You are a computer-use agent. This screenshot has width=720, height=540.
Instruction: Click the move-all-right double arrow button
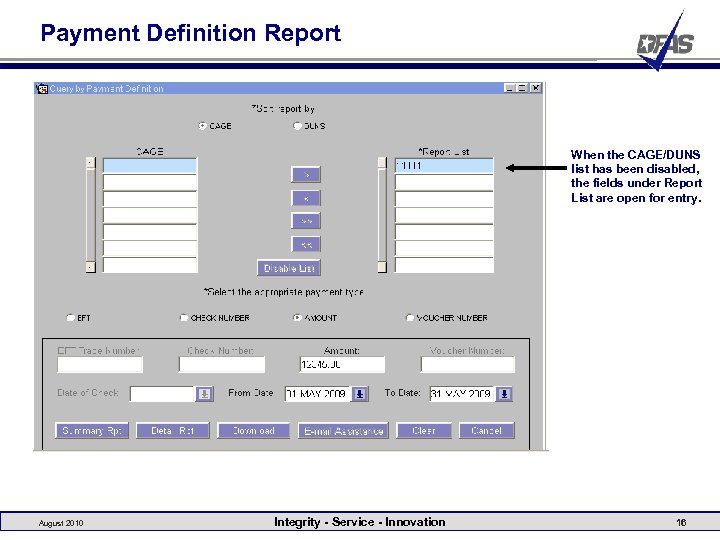coord(306,221)
